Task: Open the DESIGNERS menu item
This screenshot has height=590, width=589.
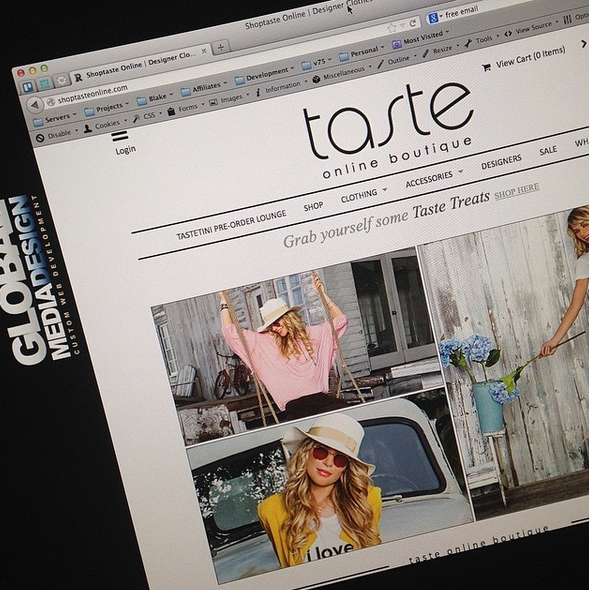Action: point(501,162)
